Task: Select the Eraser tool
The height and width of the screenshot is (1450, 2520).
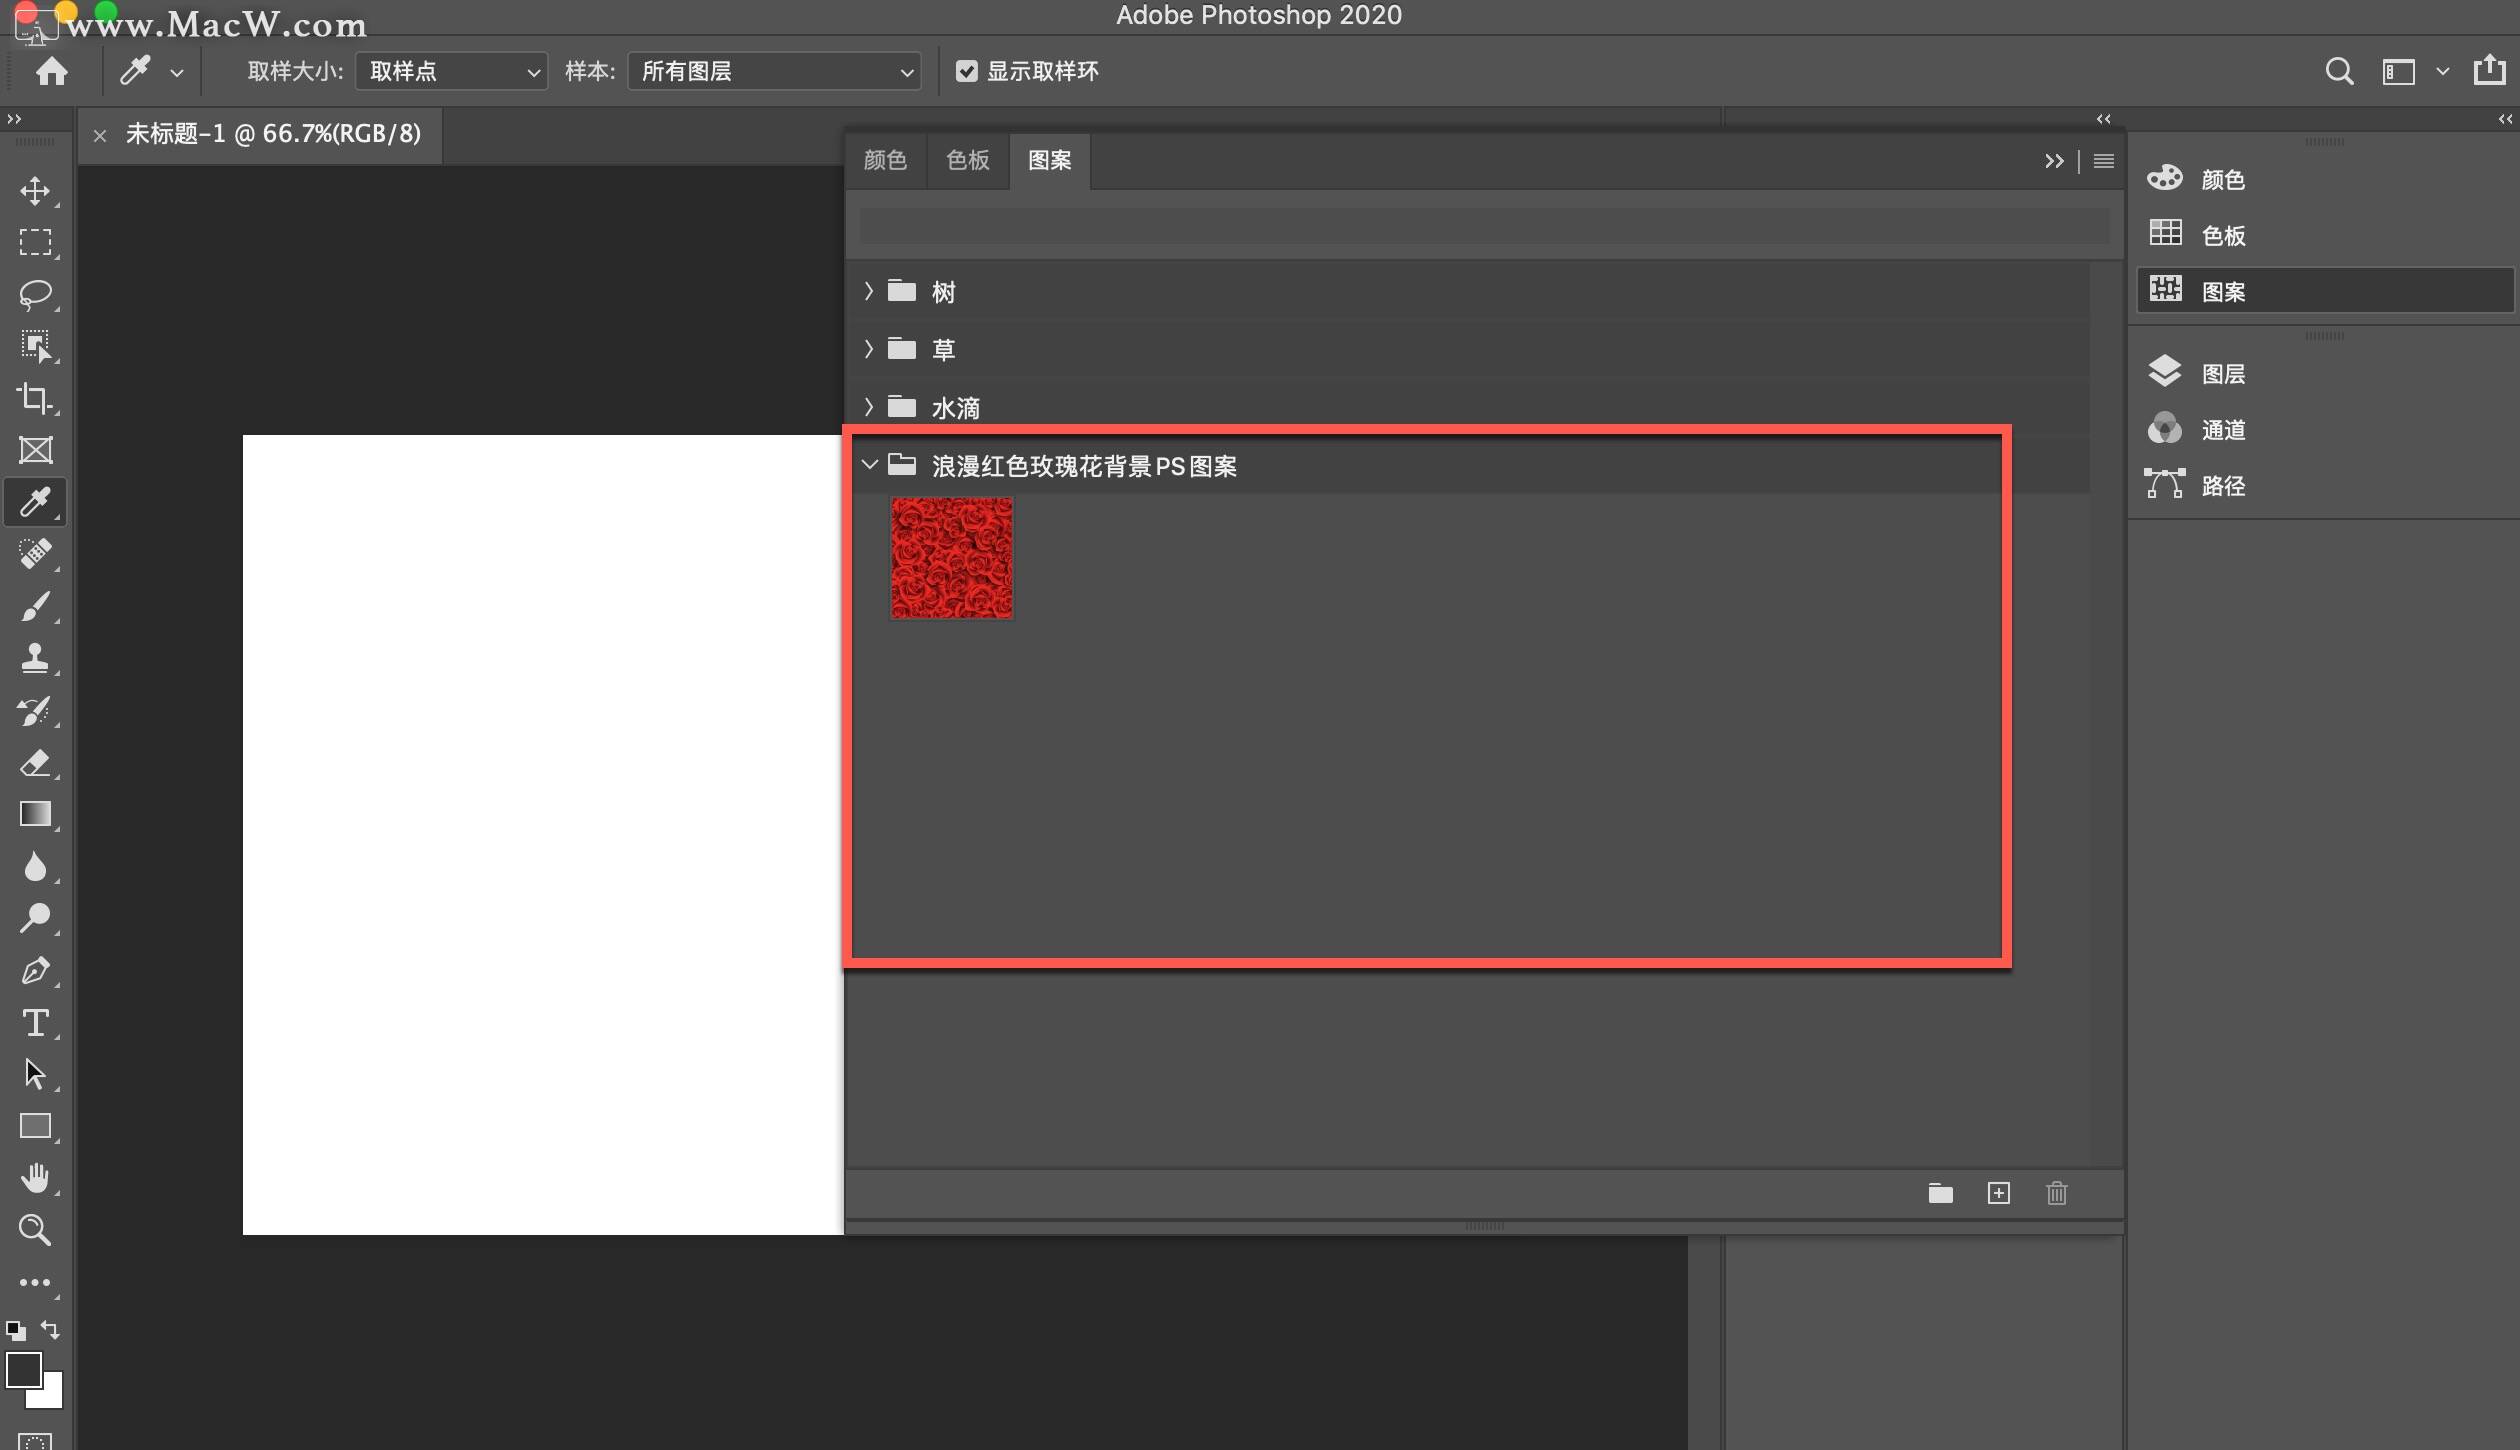Action: [x=35, y=763]
